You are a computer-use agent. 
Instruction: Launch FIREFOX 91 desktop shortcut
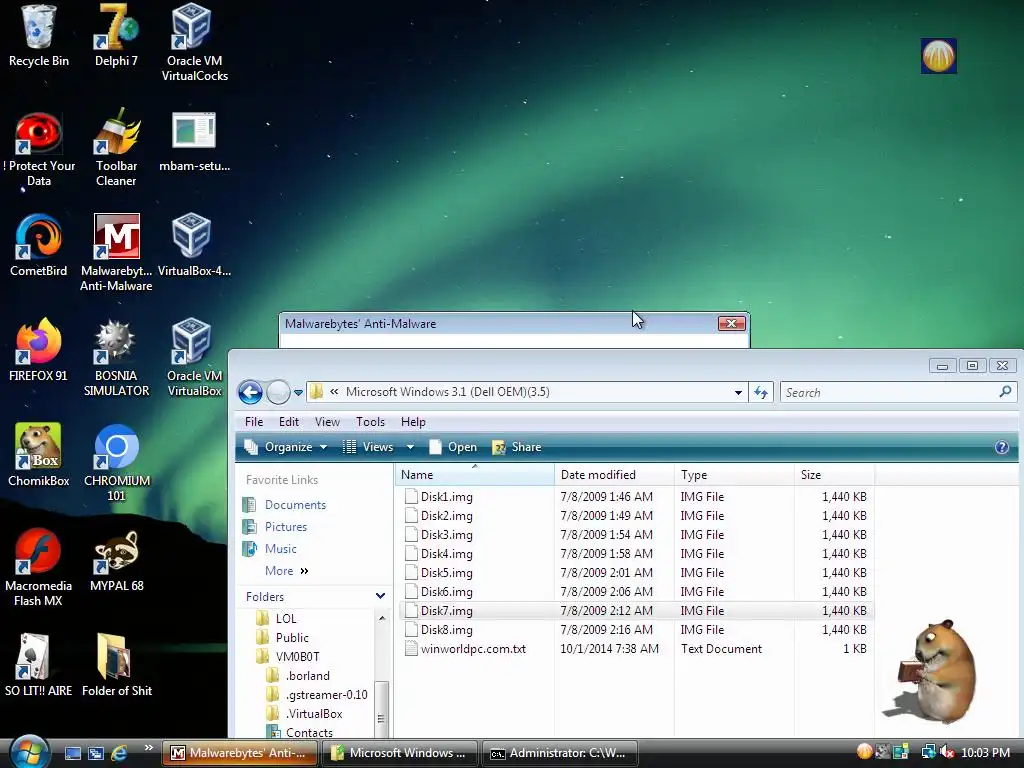(39, 350)
